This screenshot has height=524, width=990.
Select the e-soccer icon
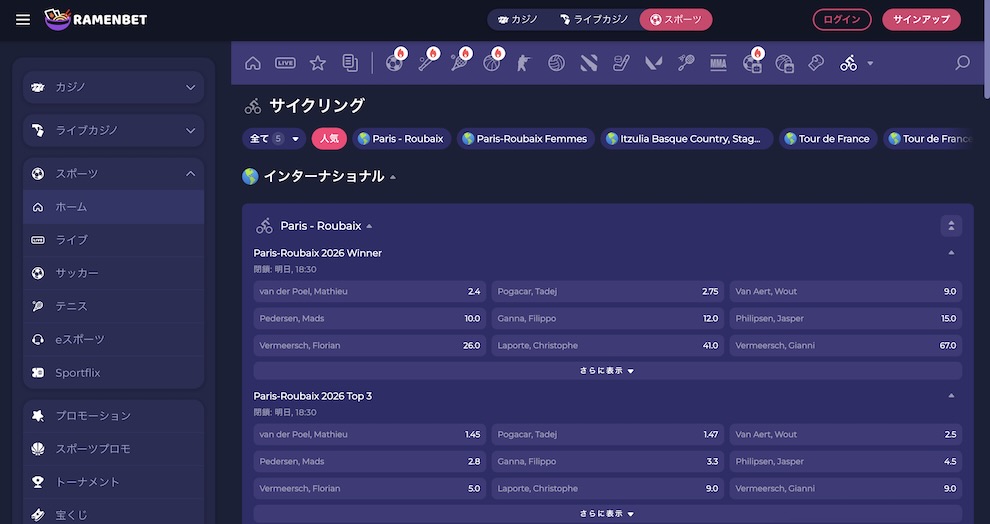coord(752,63)
